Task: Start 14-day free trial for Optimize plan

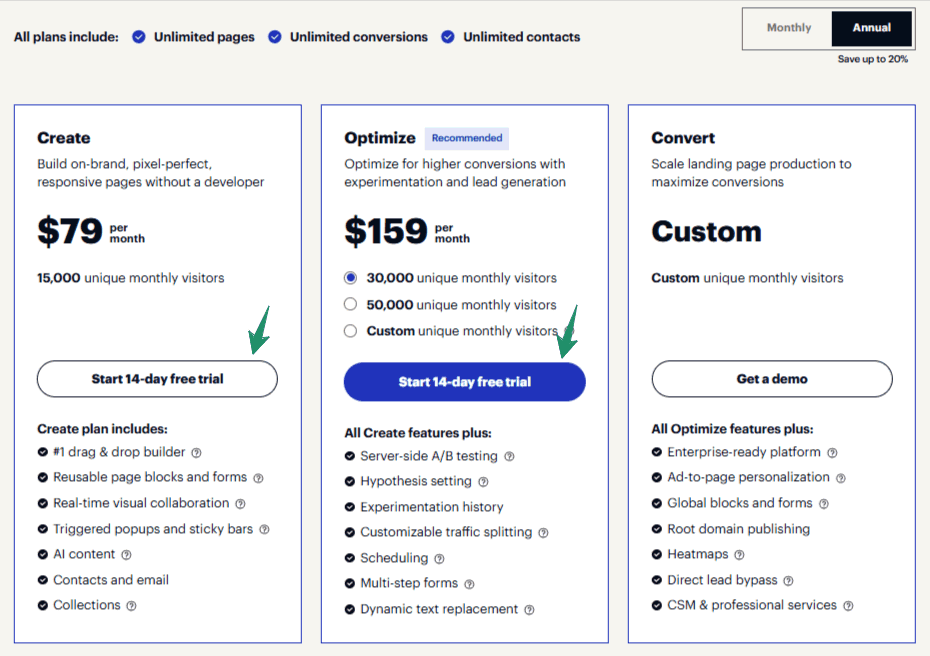Action: (x=464, y=382)
